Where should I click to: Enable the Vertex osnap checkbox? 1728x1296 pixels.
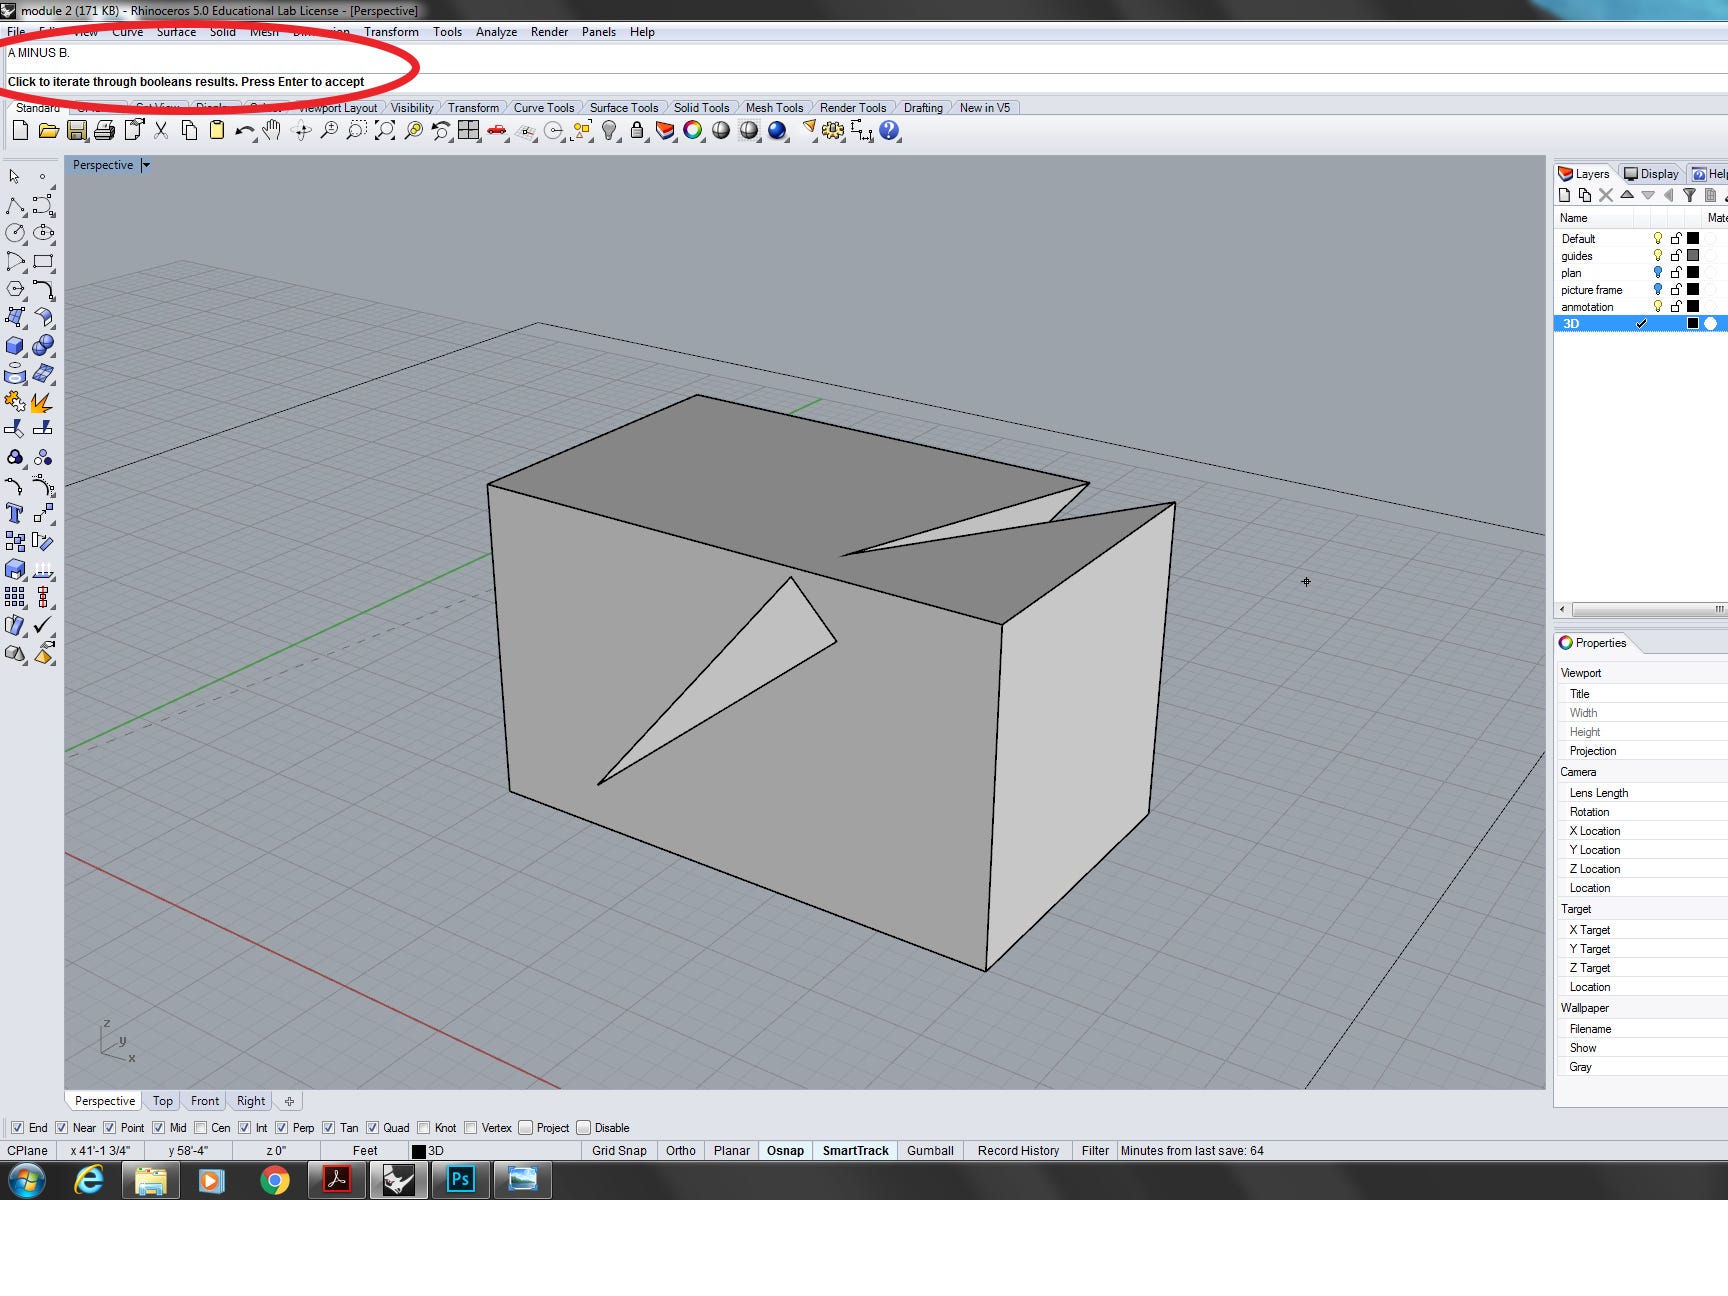coord(470,1127)
